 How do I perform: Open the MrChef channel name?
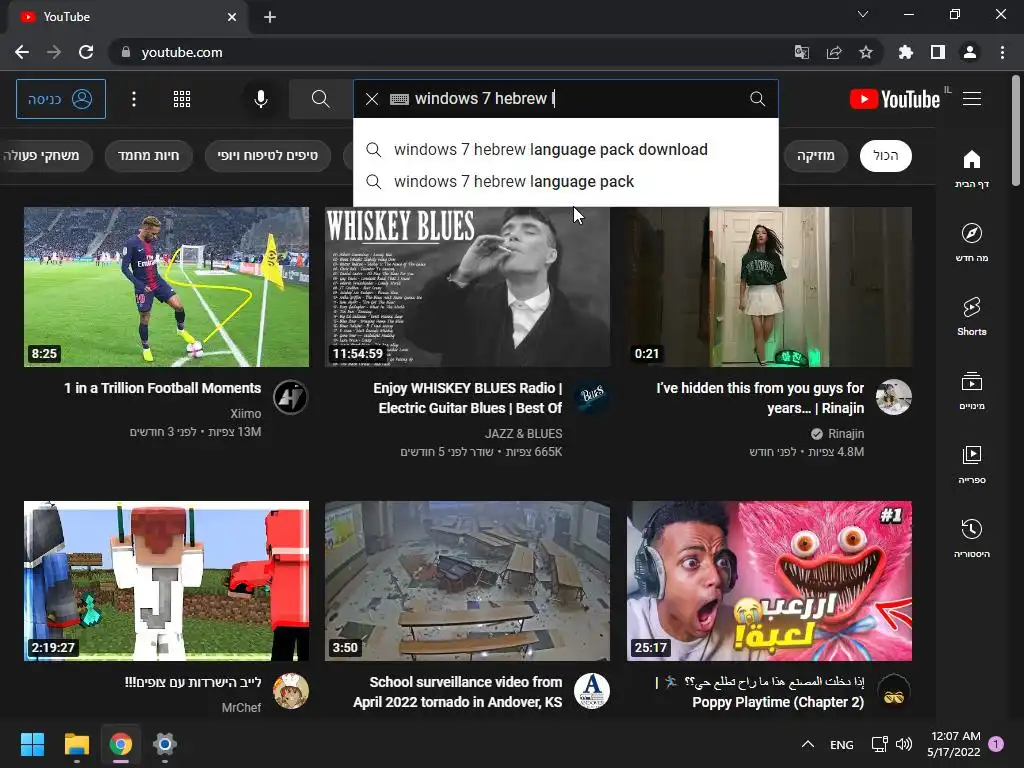tap(241, 707)
